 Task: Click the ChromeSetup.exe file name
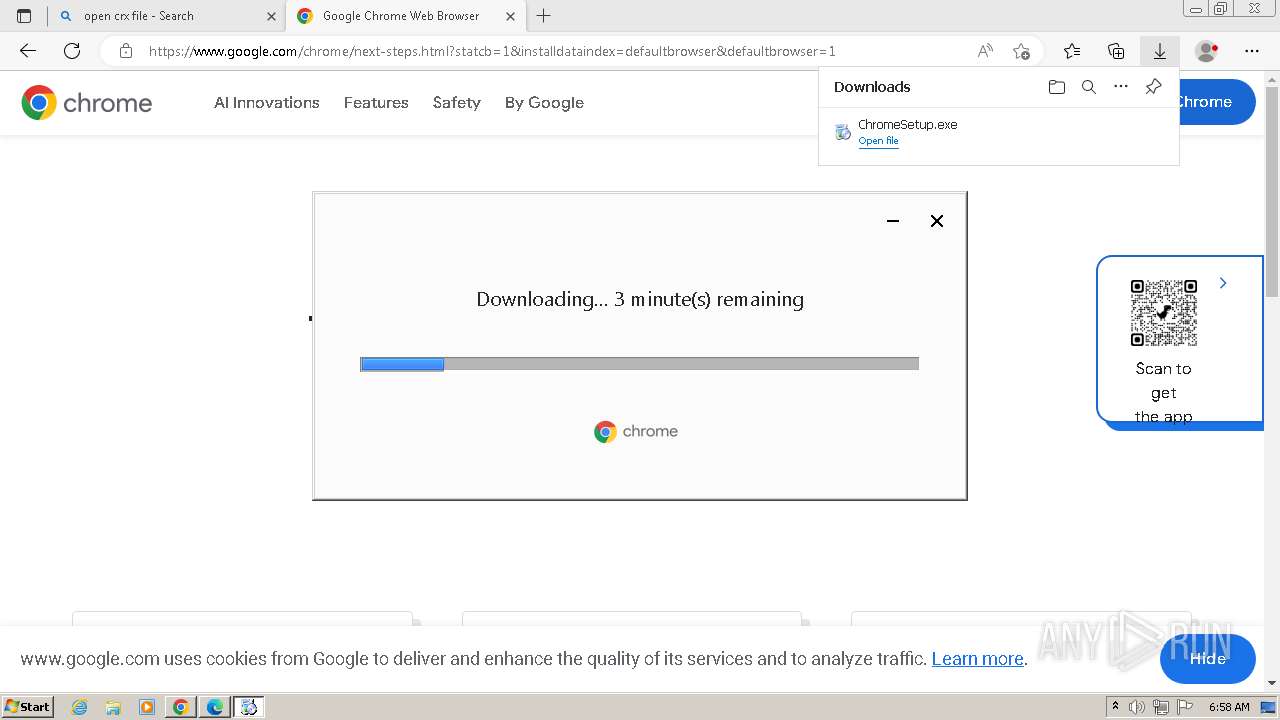[x=908, y=125]
